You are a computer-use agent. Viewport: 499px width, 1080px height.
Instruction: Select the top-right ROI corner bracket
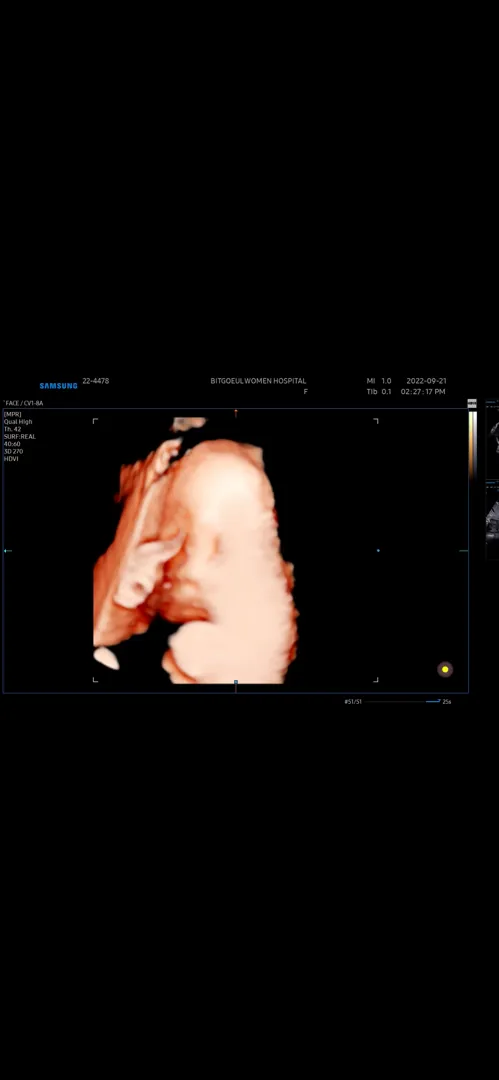point(376,420)
